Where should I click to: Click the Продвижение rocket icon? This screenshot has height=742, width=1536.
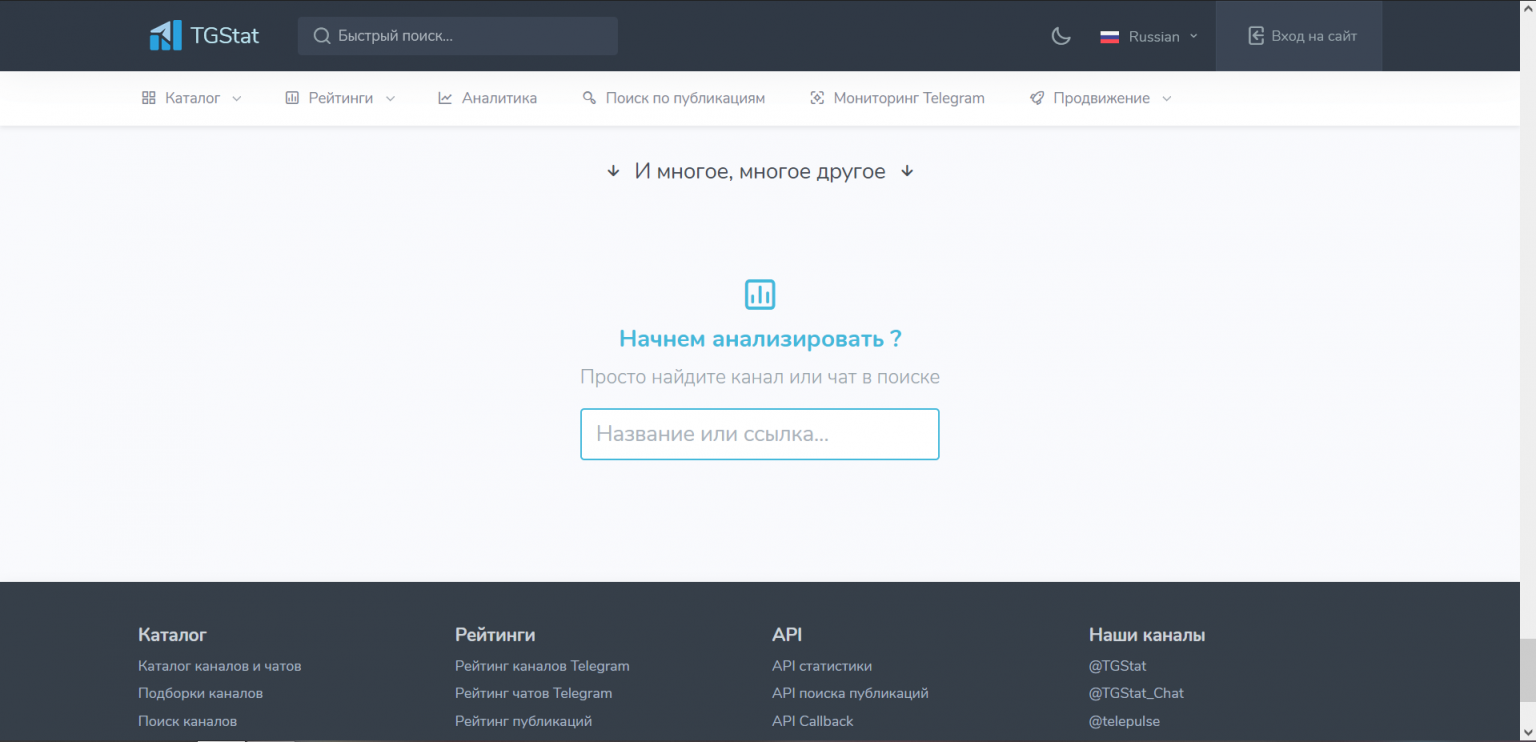tap(1037, 98)
